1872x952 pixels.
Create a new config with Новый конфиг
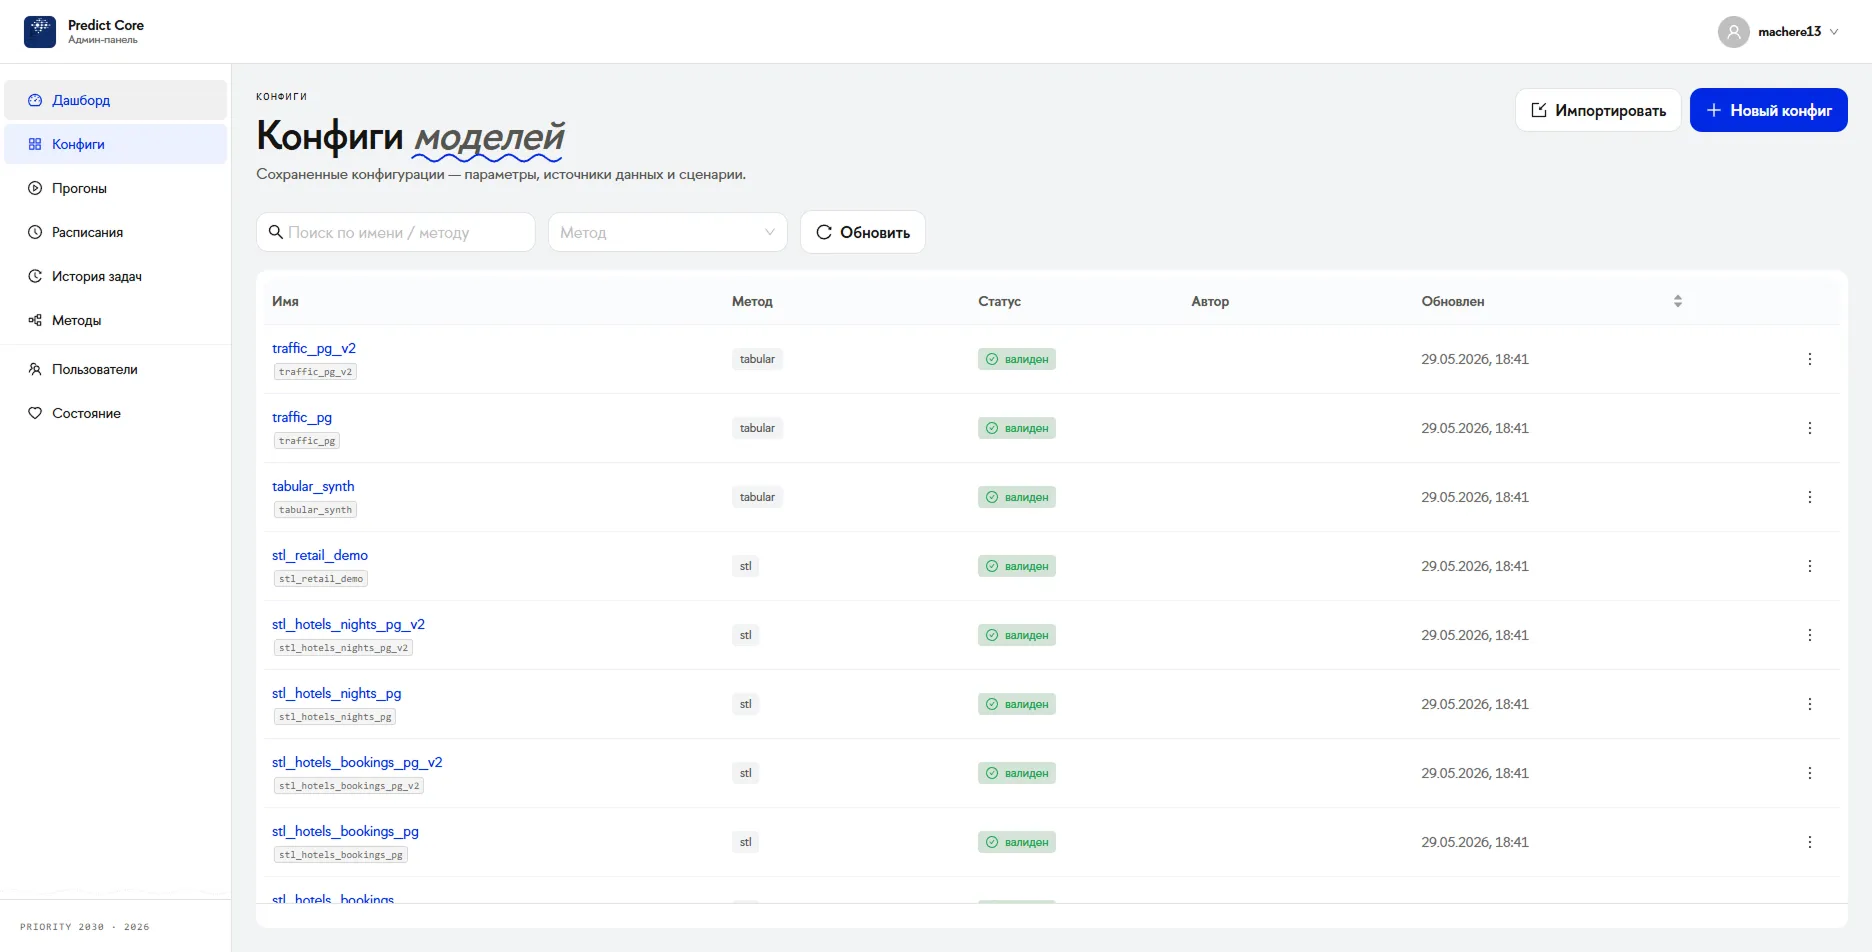1769,110
